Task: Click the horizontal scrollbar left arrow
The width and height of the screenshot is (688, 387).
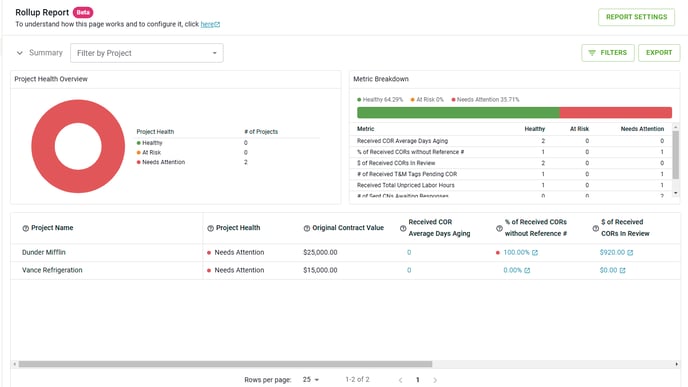Action: (14, 364)
